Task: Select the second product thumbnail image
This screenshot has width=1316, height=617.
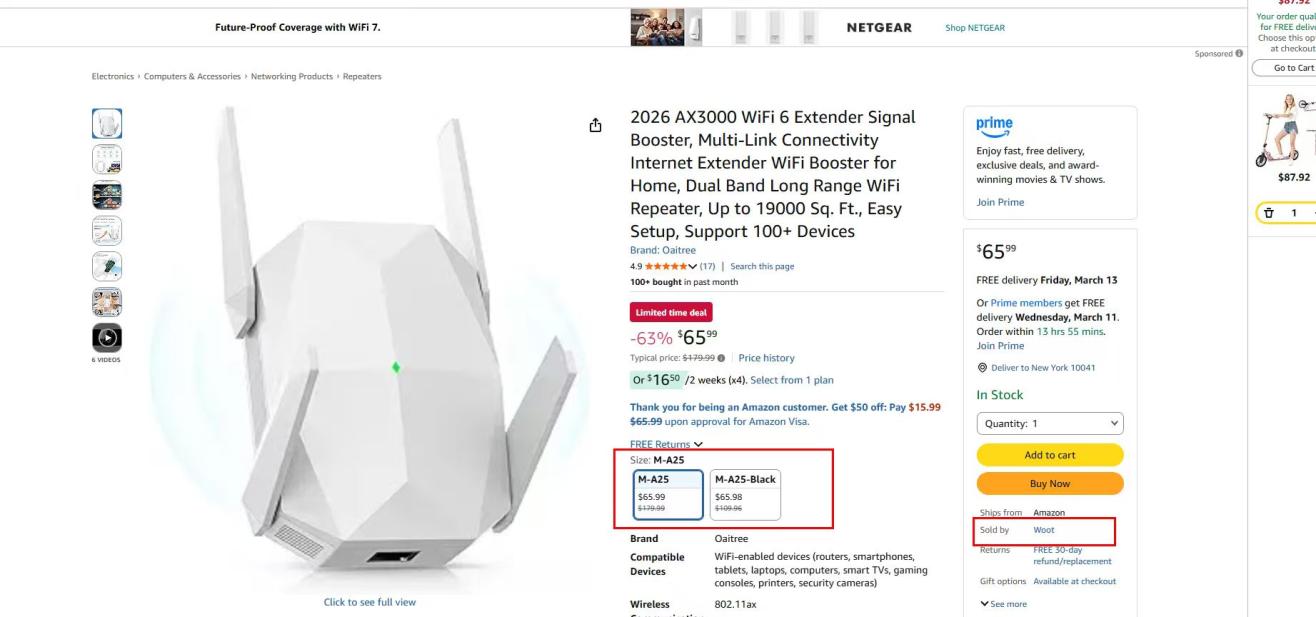Action: 107,160
